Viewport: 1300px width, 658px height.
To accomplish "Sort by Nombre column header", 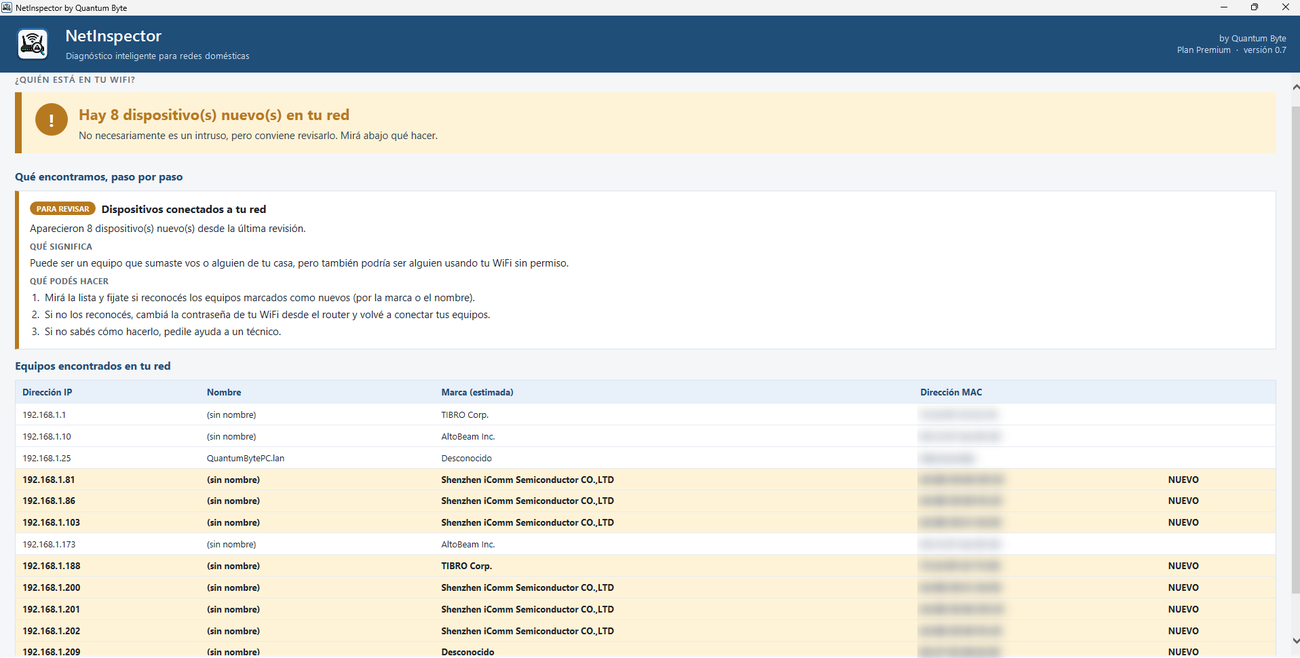I will (224, 392).
